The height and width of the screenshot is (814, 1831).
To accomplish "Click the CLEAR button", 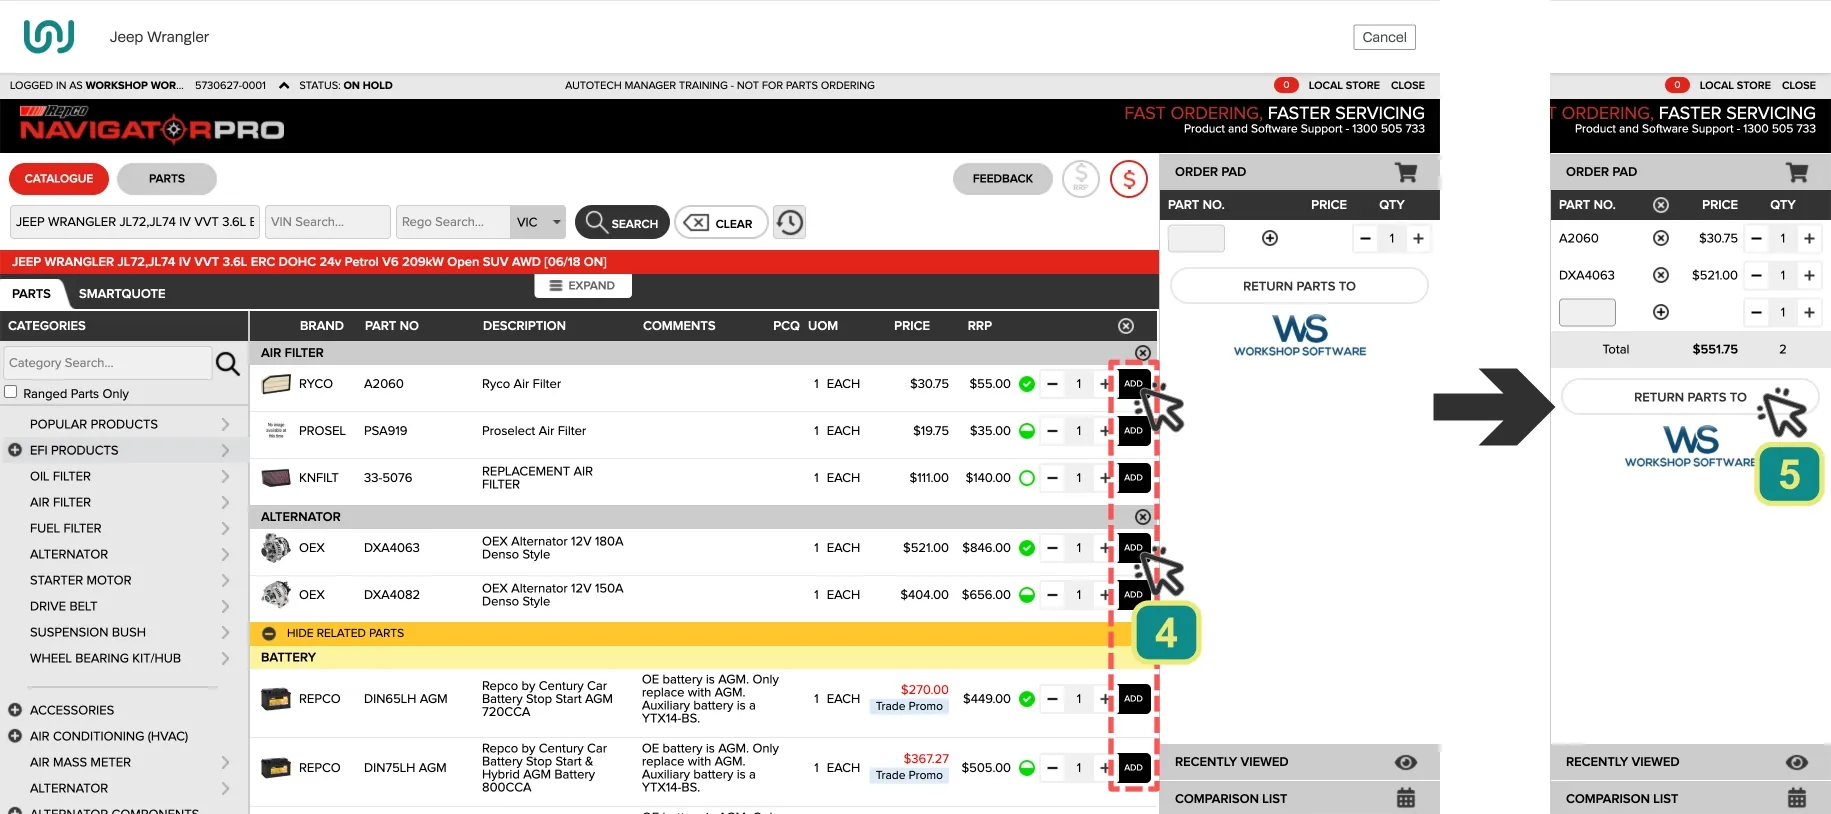I will click(x=721, y=222).
